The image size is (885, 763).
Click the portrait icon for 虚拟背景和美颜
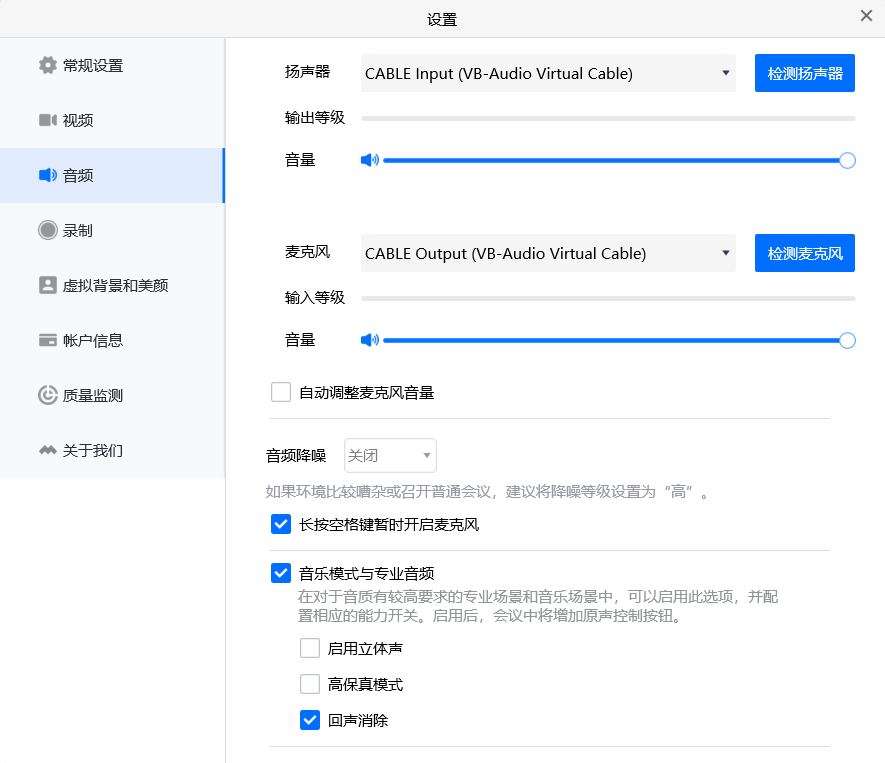[x=47, y=286]
